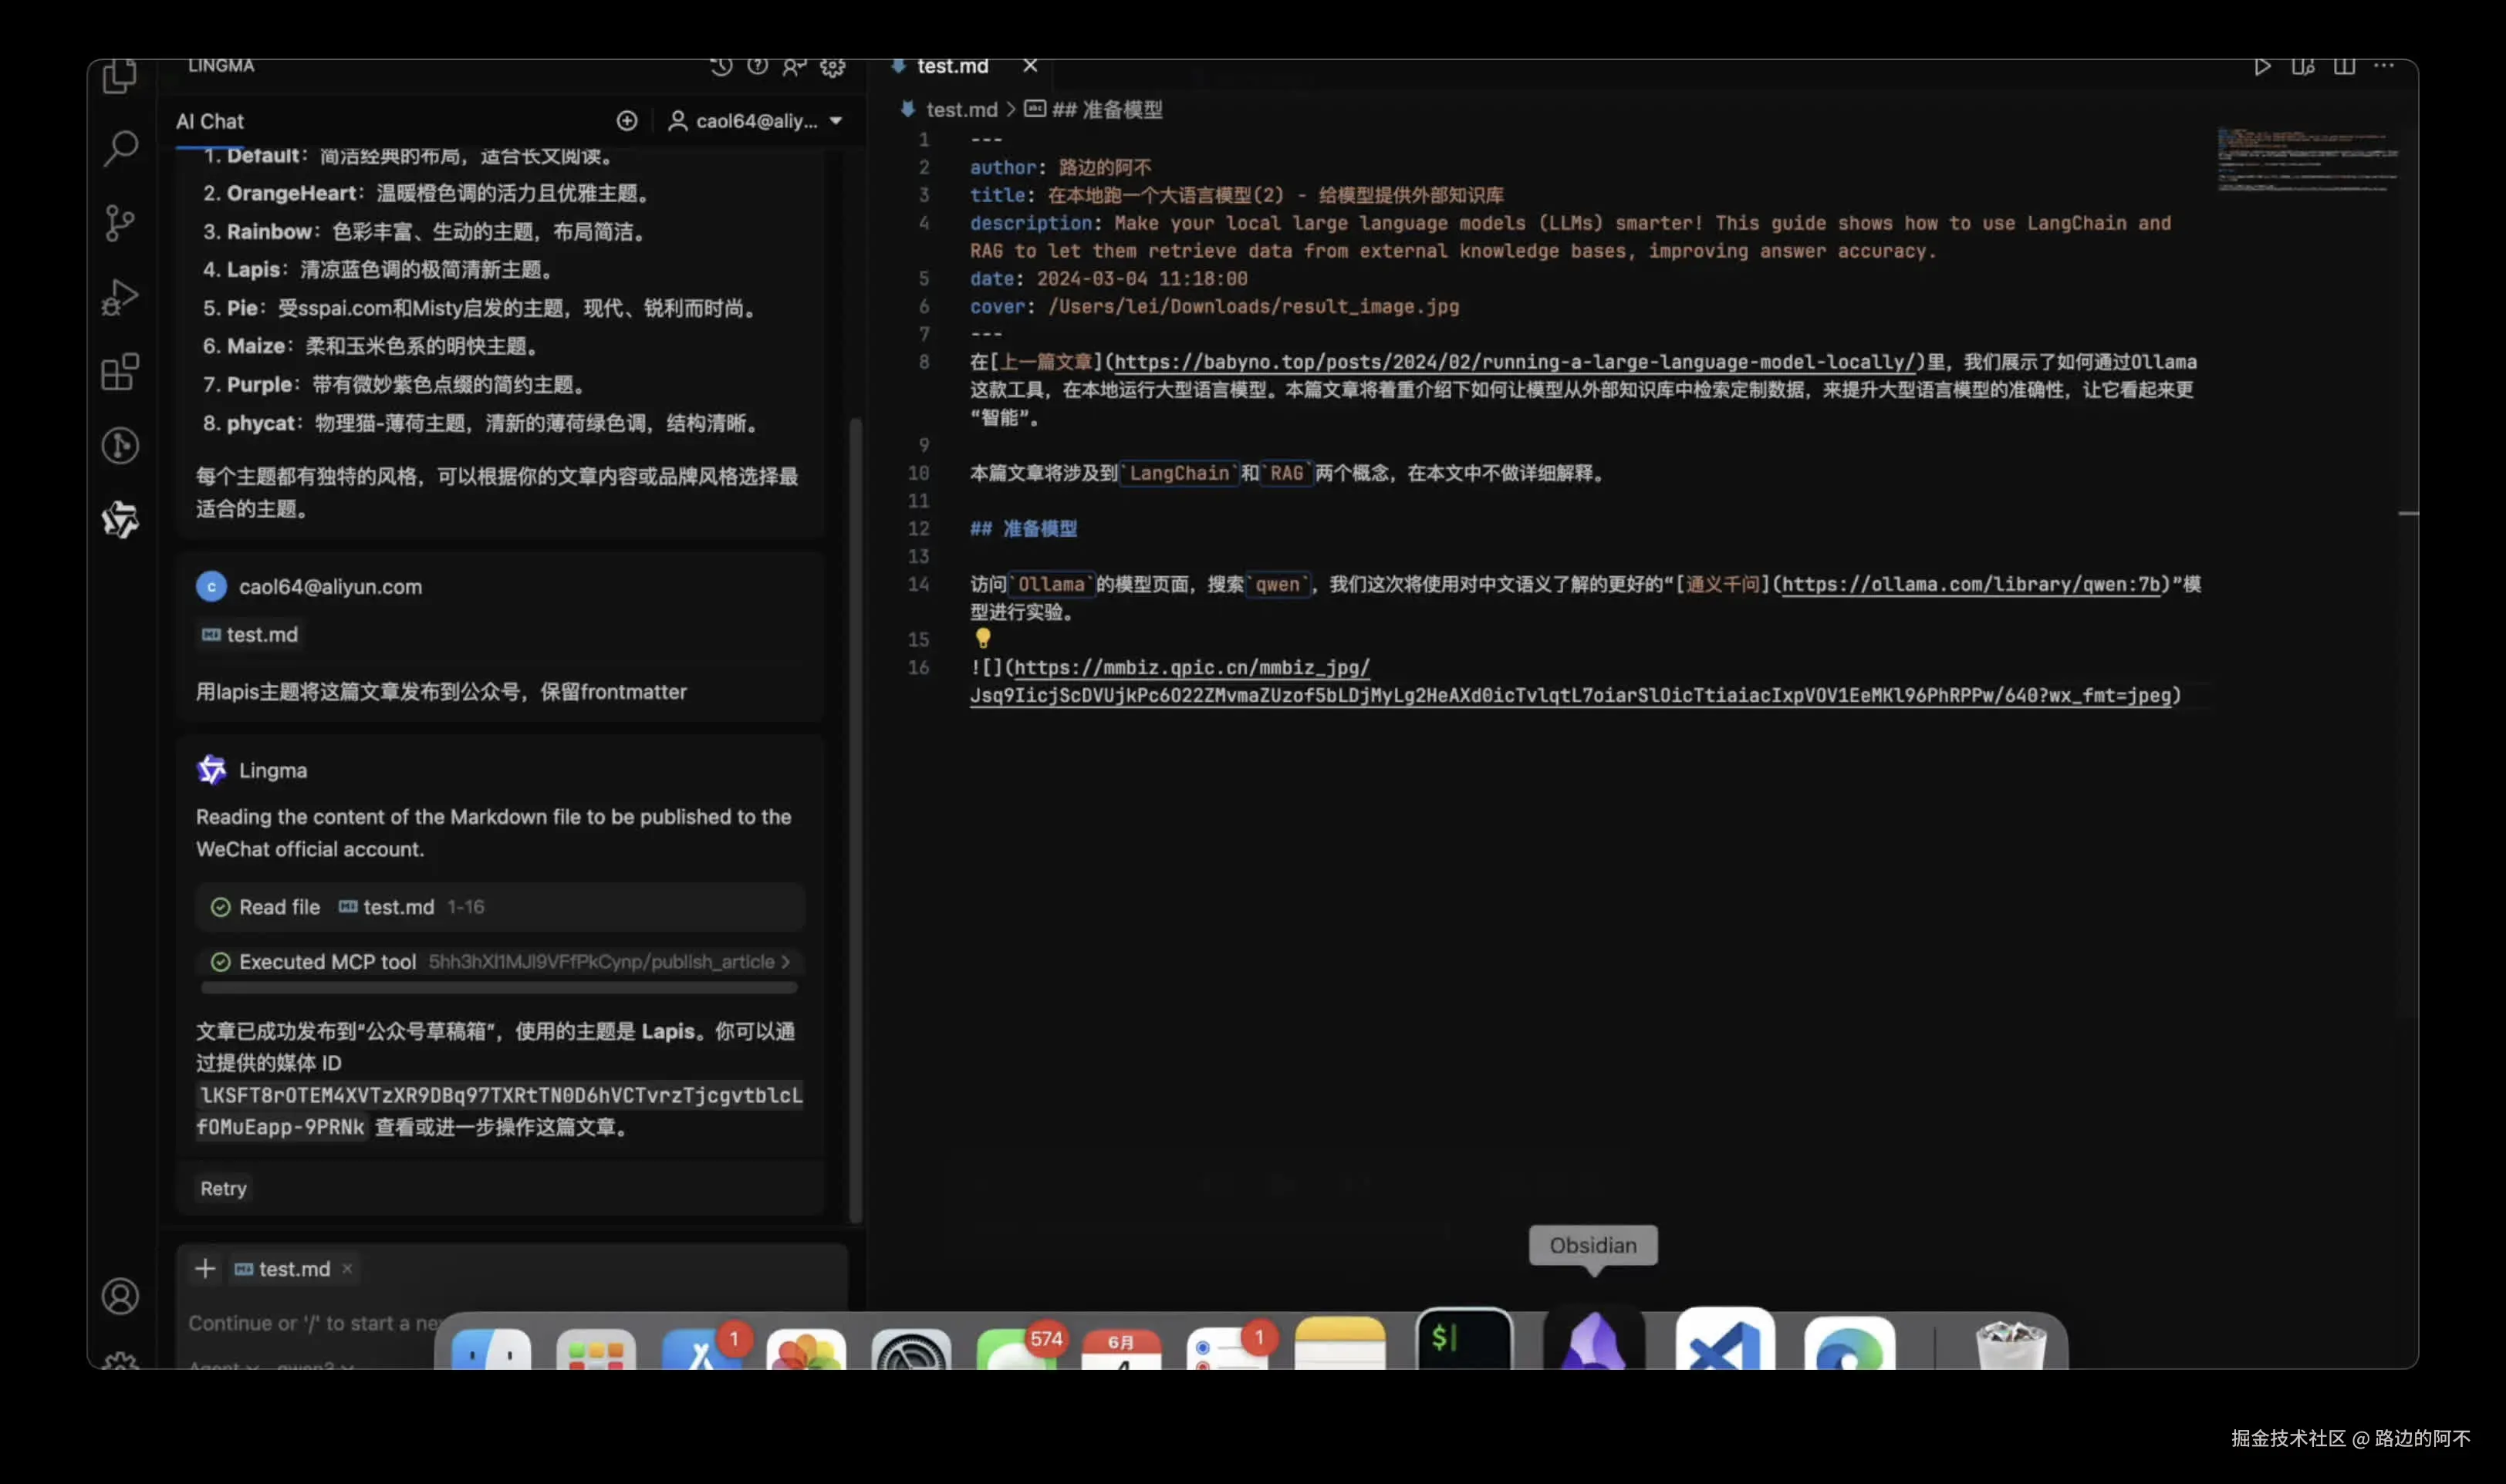
Task: Switch to the AI Chat tab
Action: [209, 121]
